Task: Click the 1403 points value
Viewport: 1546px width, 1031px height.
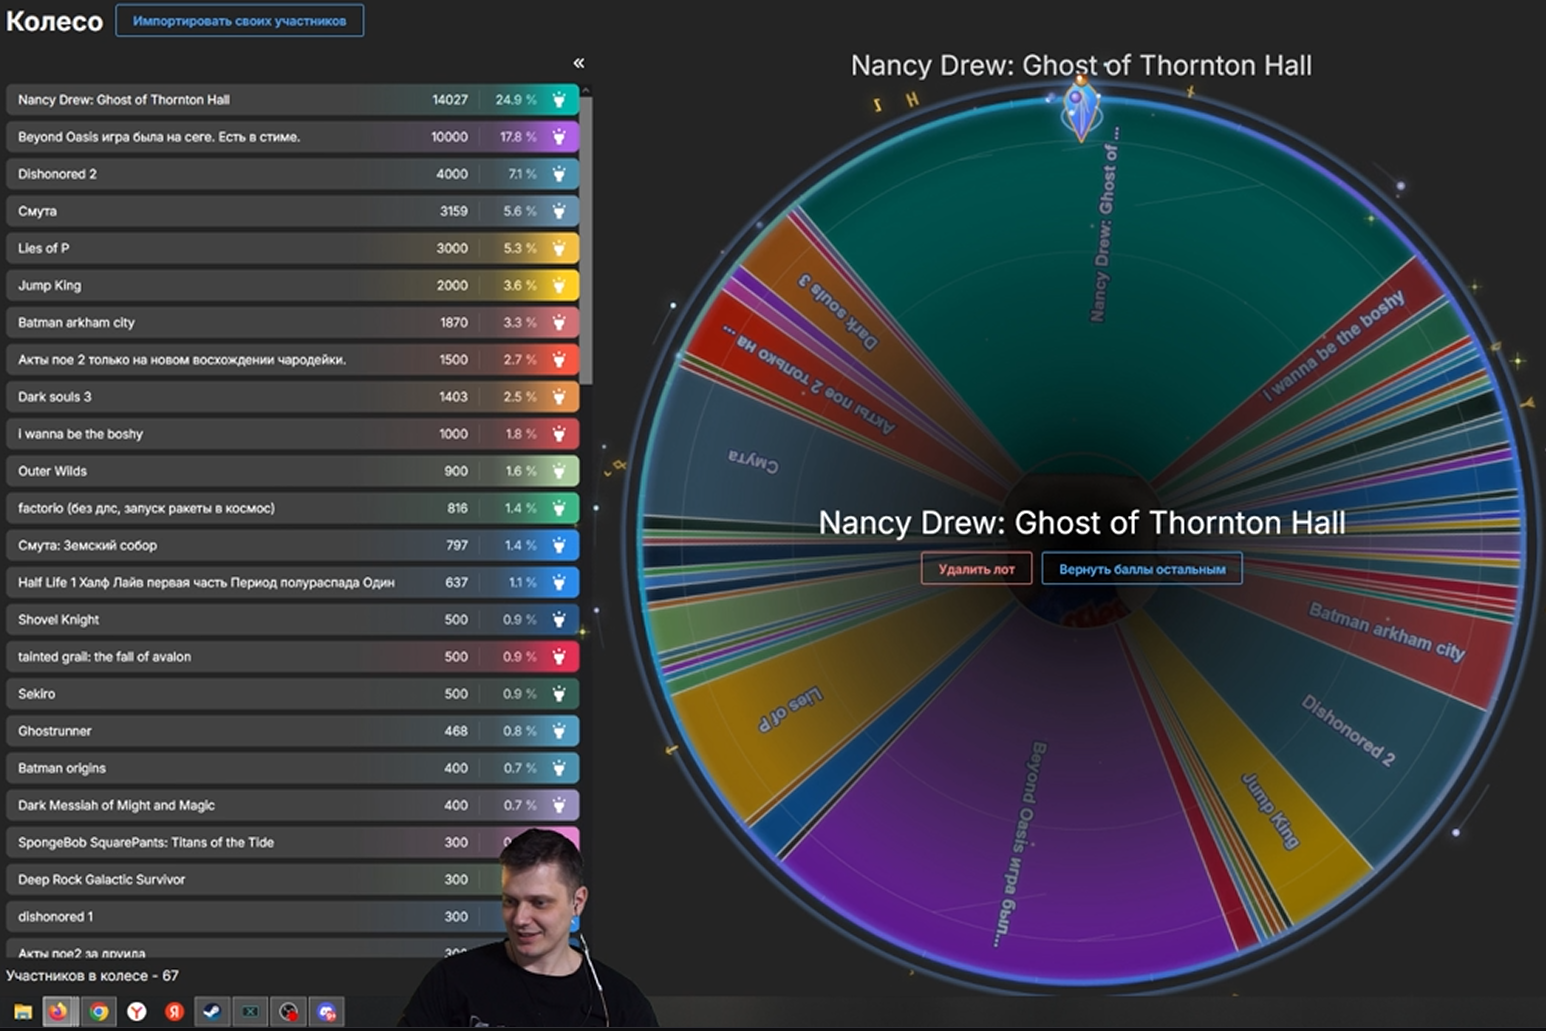Action: click(x=454, y=397)
